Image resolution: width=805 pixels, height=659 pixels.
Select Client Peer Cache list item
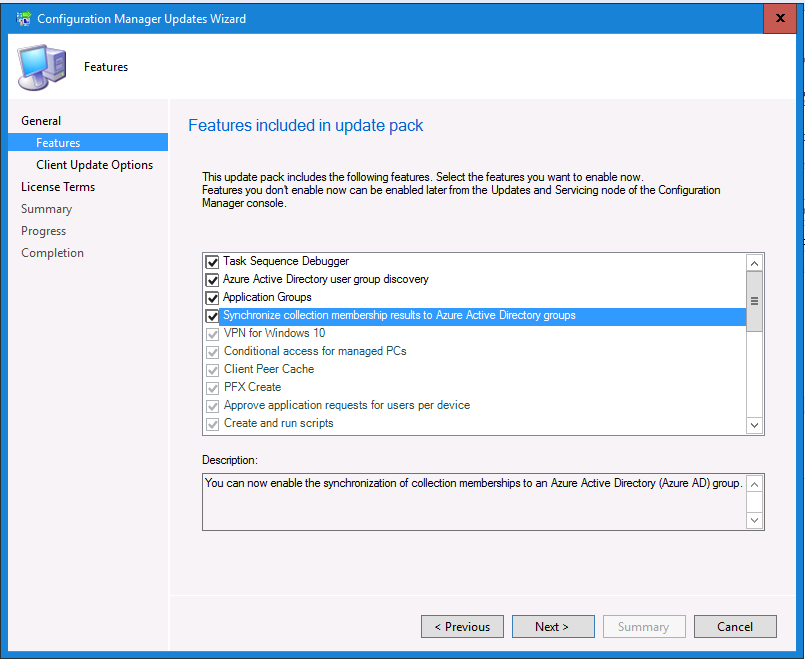[x=269, y=369]
